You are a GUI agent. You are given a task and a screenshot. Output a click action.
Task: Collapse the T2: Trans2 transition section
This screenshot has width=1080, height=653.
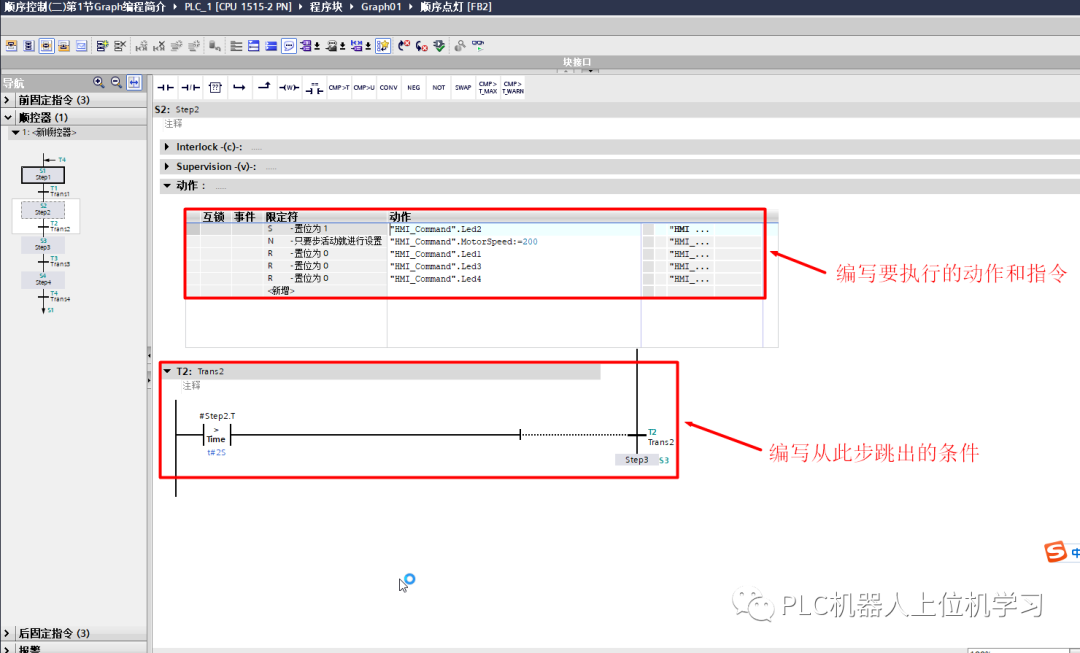pos(168,371)
